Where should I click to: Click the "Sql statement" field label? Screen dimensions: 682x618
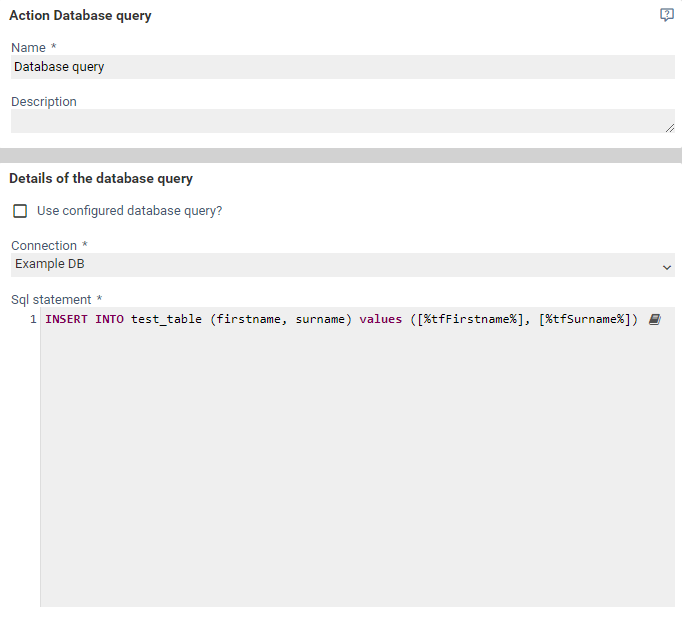click(51, 299)
